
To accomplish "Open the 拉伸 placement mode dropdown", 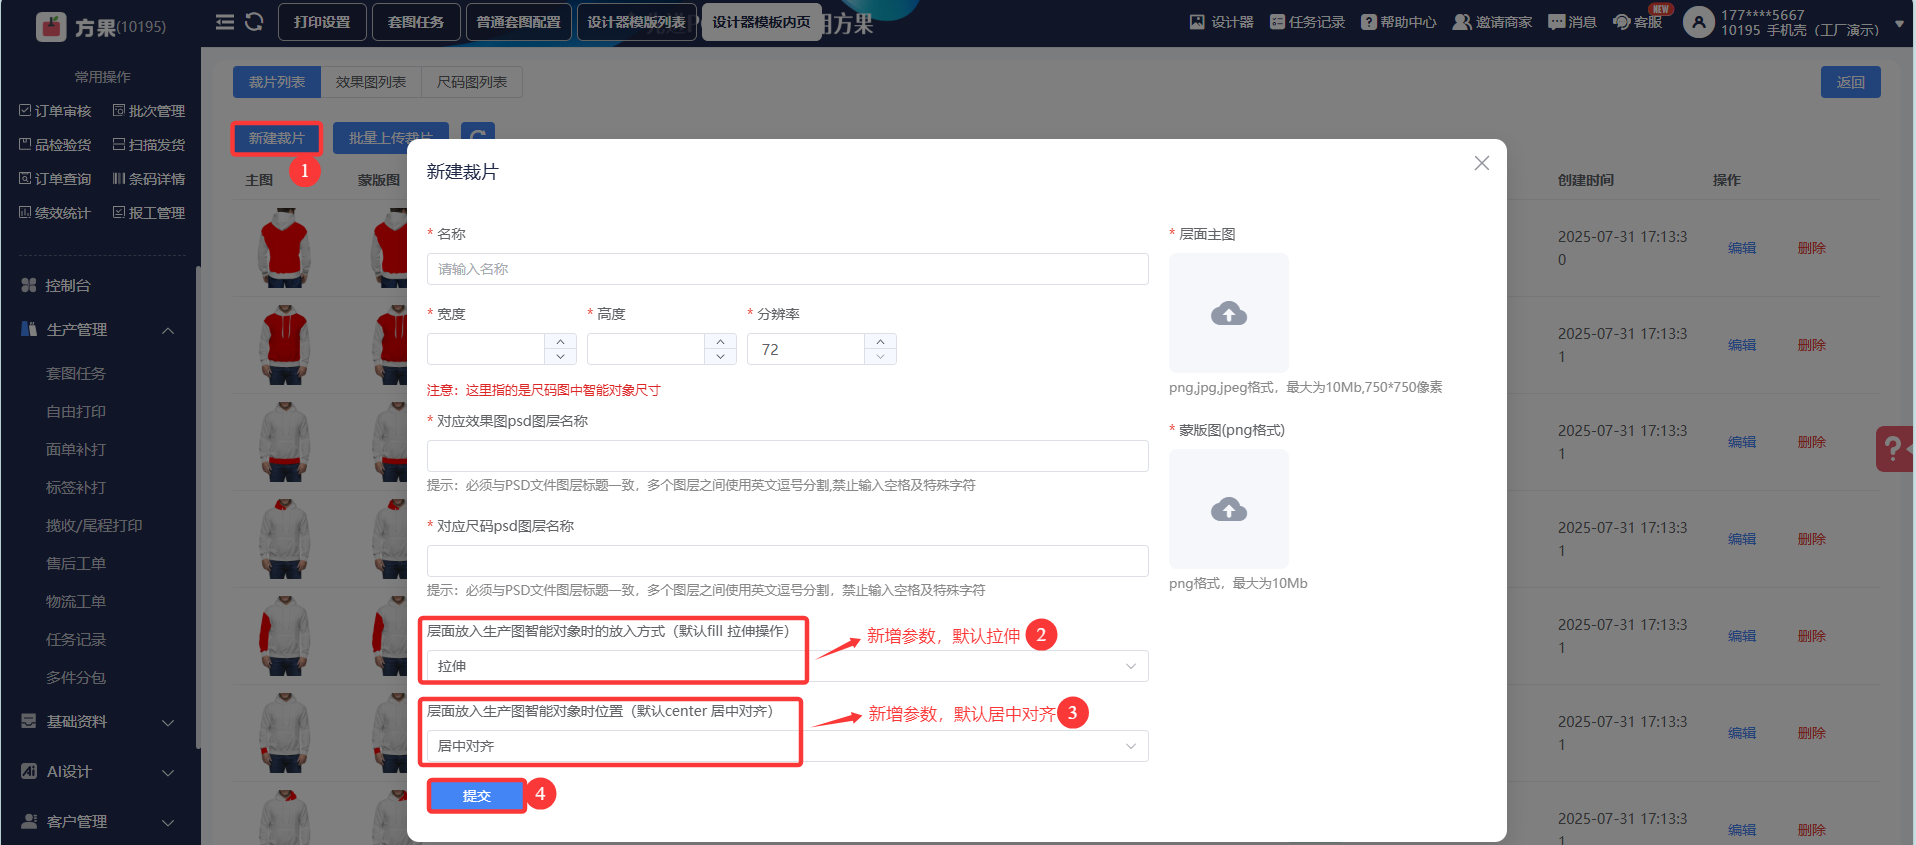I will pyautogui.click(x=788, y=666).
